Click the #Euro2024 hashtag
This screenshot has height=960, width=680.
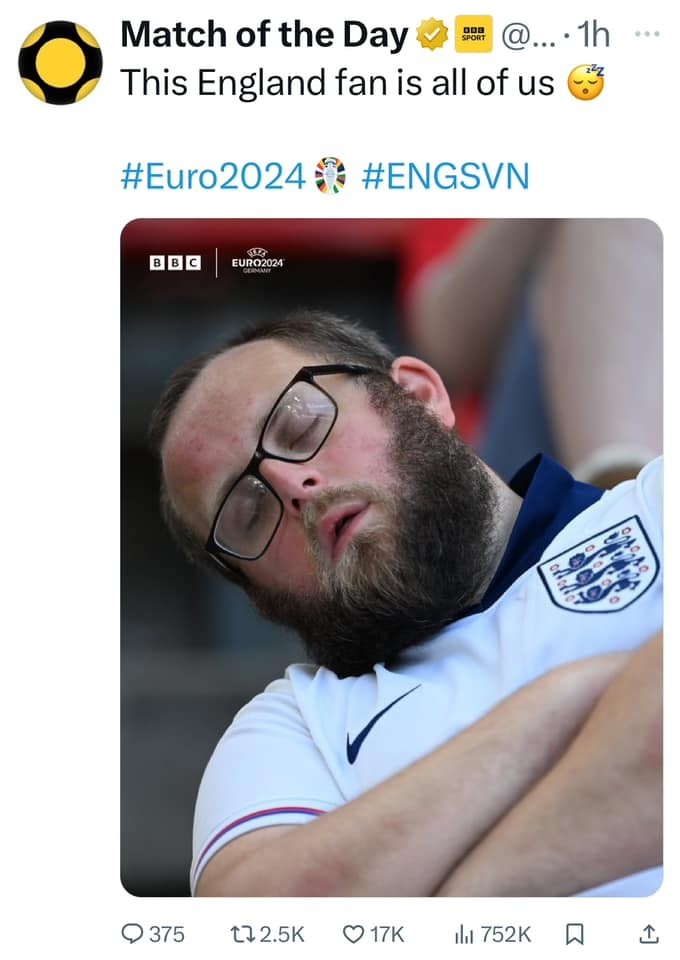click(x=211, y=176)
